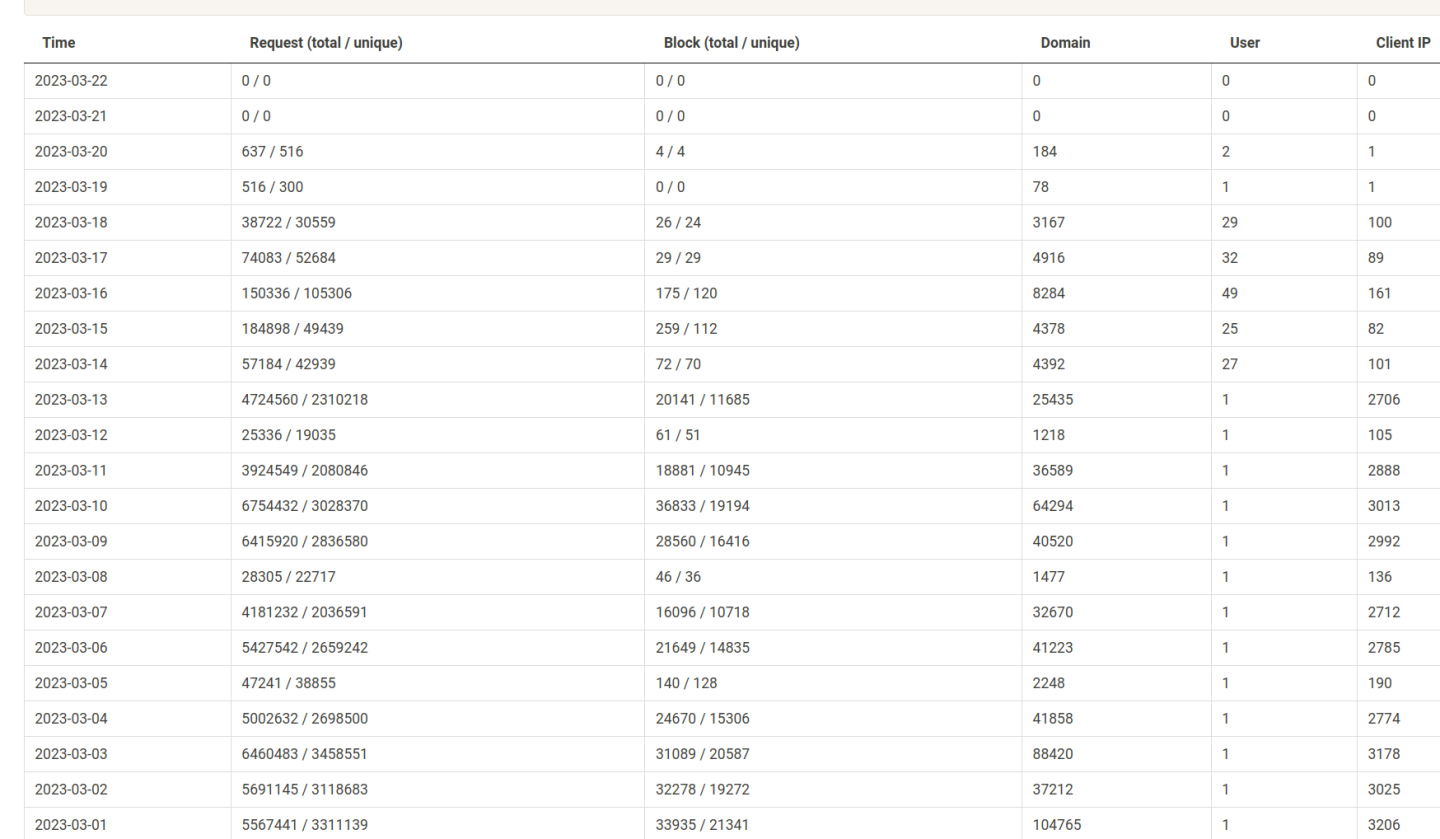
Task: Click the User column header
Action: click(1244, 43)
